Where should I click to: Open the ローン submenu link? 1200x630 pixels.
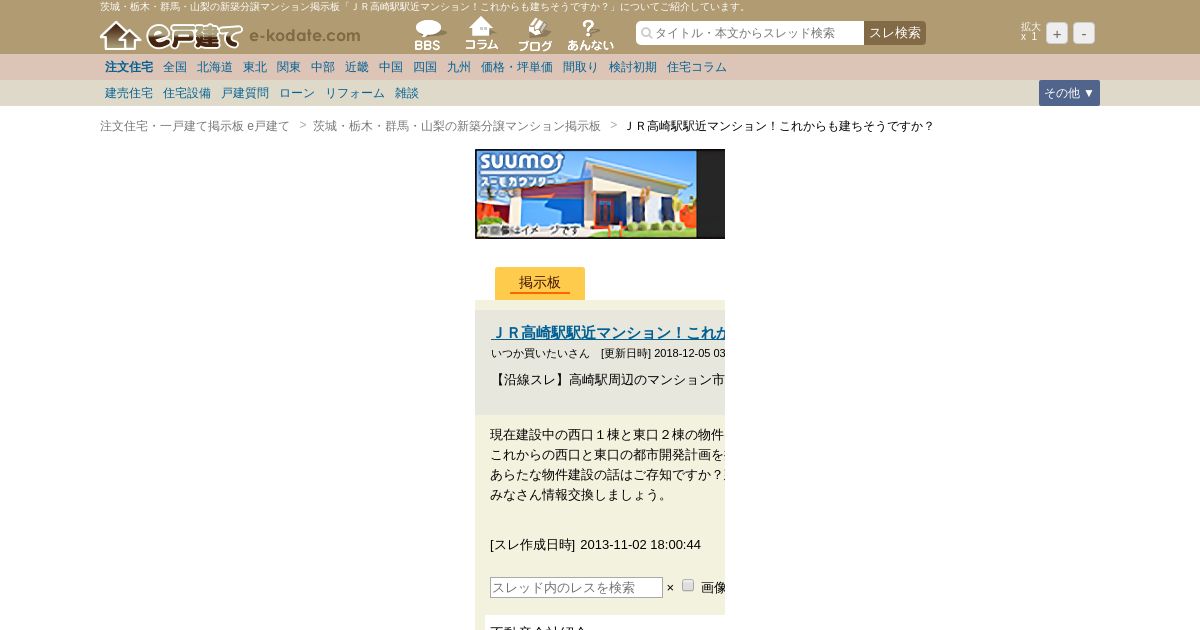pyautogui.click(x=297, y=93)
